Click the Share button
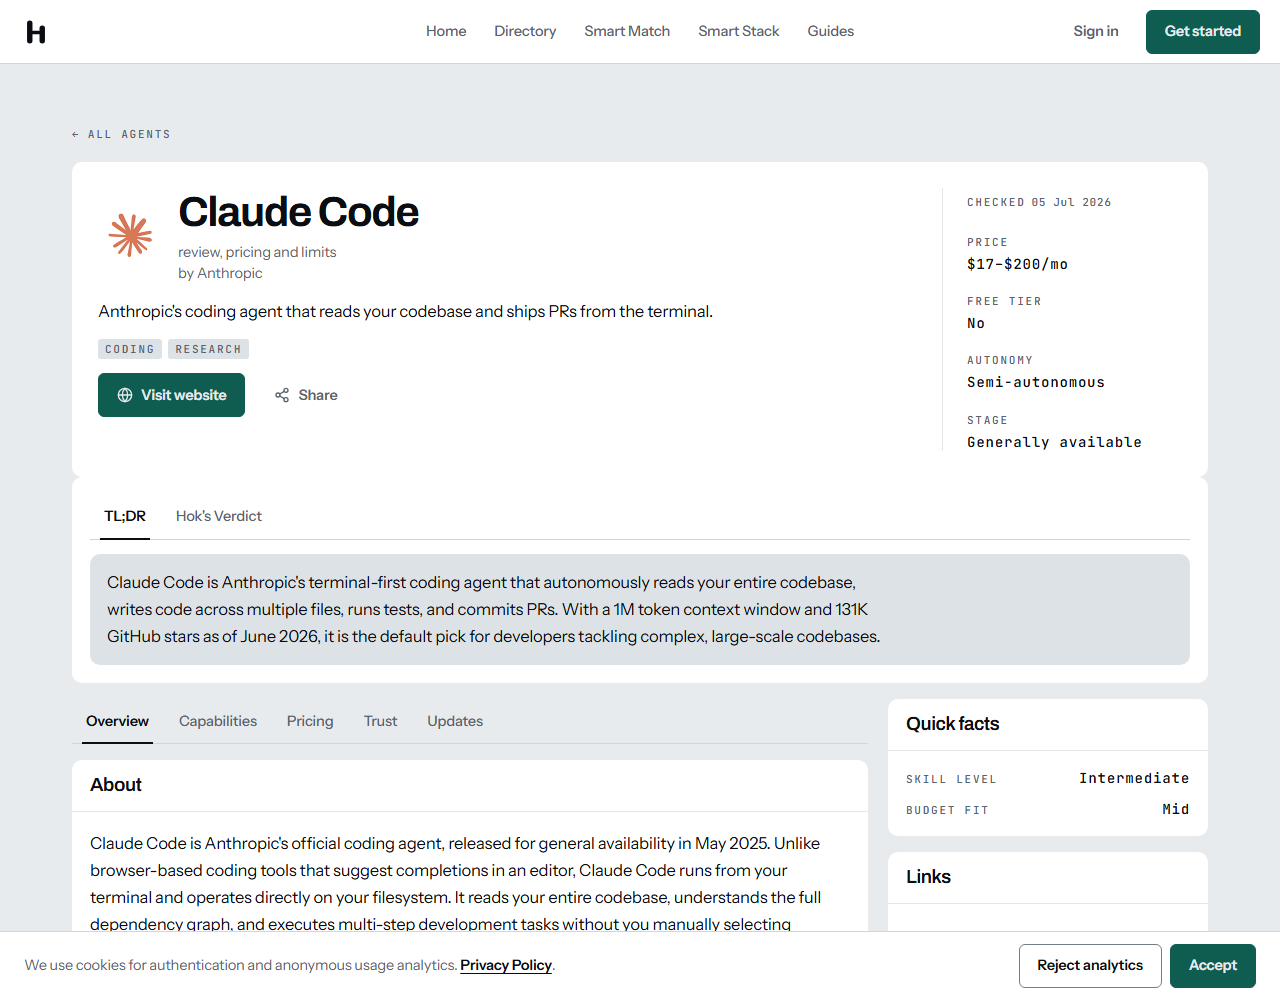This screenshot has width=1280, height=1000. [x=306, y=395]
